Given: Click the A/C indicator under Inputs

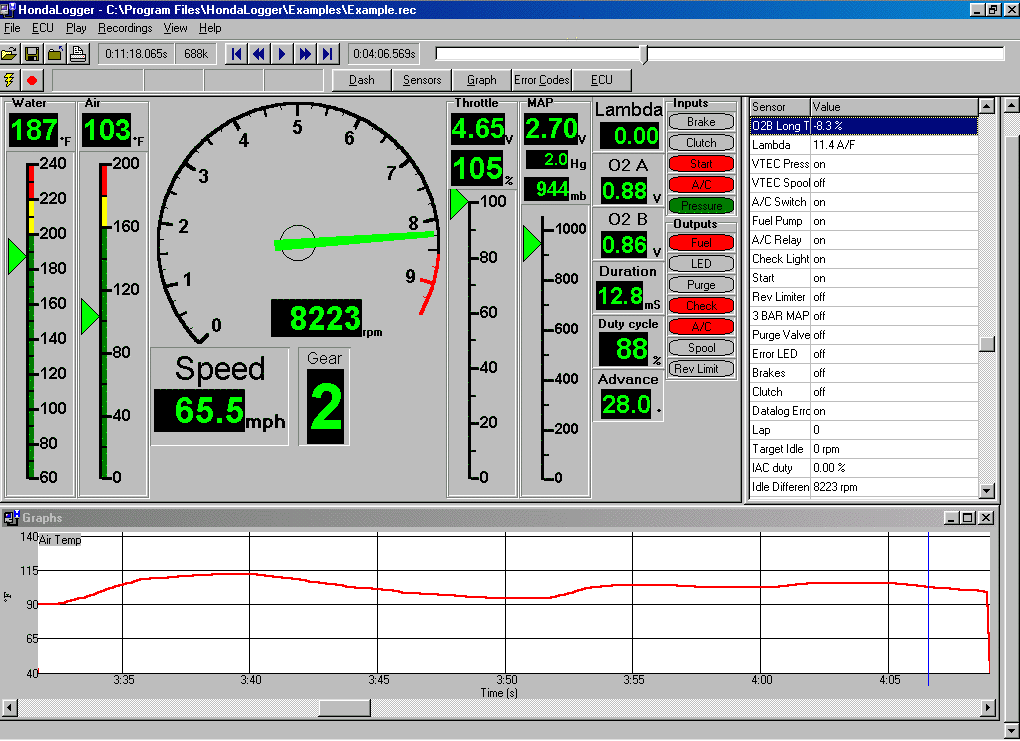Looking at the screenshot, I should pyautogui.click(x=701, y=185).
